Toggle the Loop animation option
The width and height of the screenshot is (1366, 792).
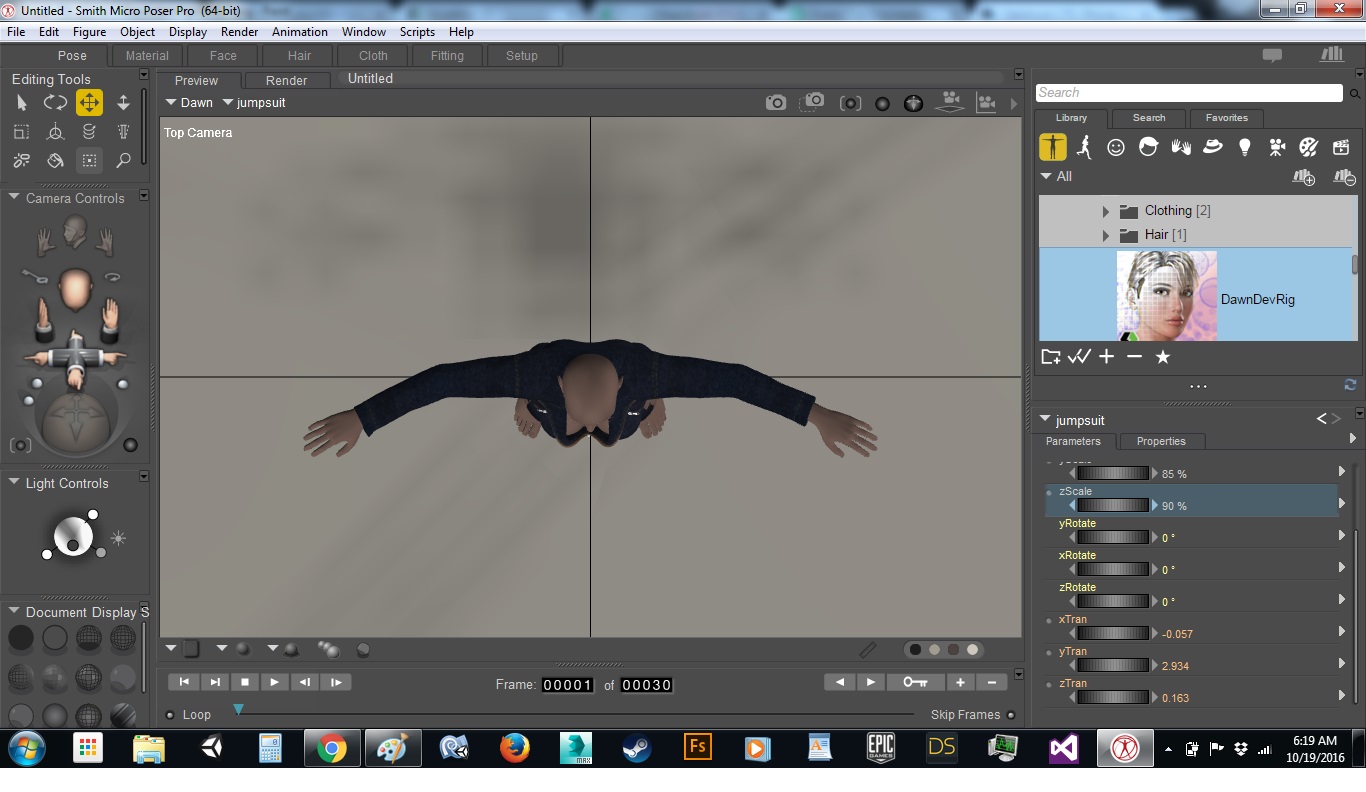pos(171,715)
